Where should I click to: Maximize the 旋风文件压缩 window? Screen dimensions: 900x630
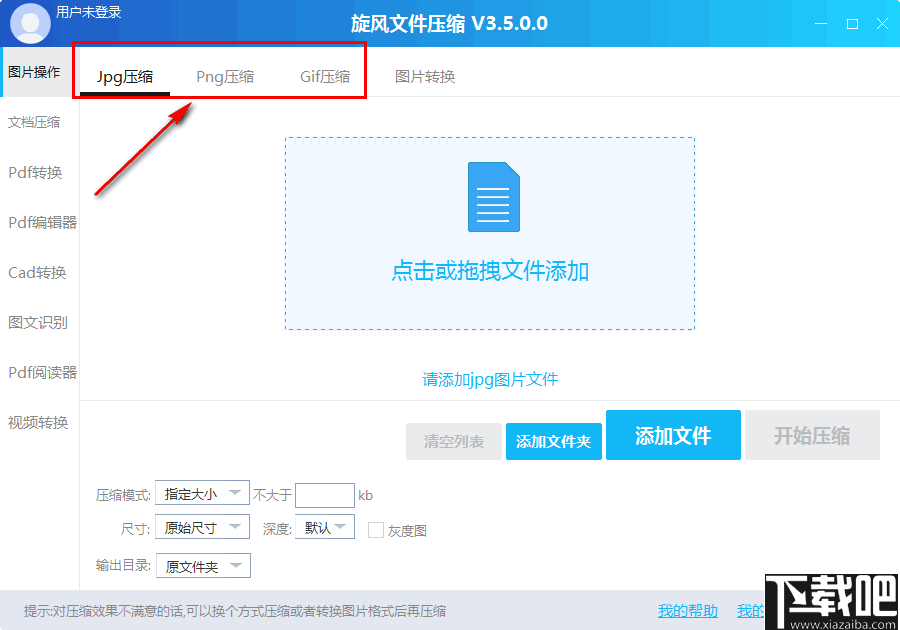pos(852,24)
